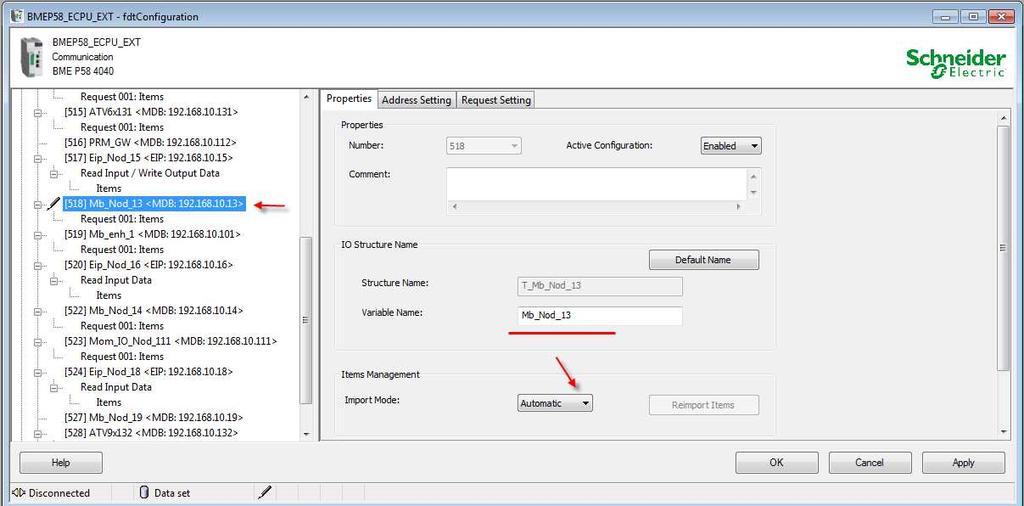The height and width of the screenshot is (506, 1024).
Task: Click the app icon in title bar
Action: (x=18, y=16)
